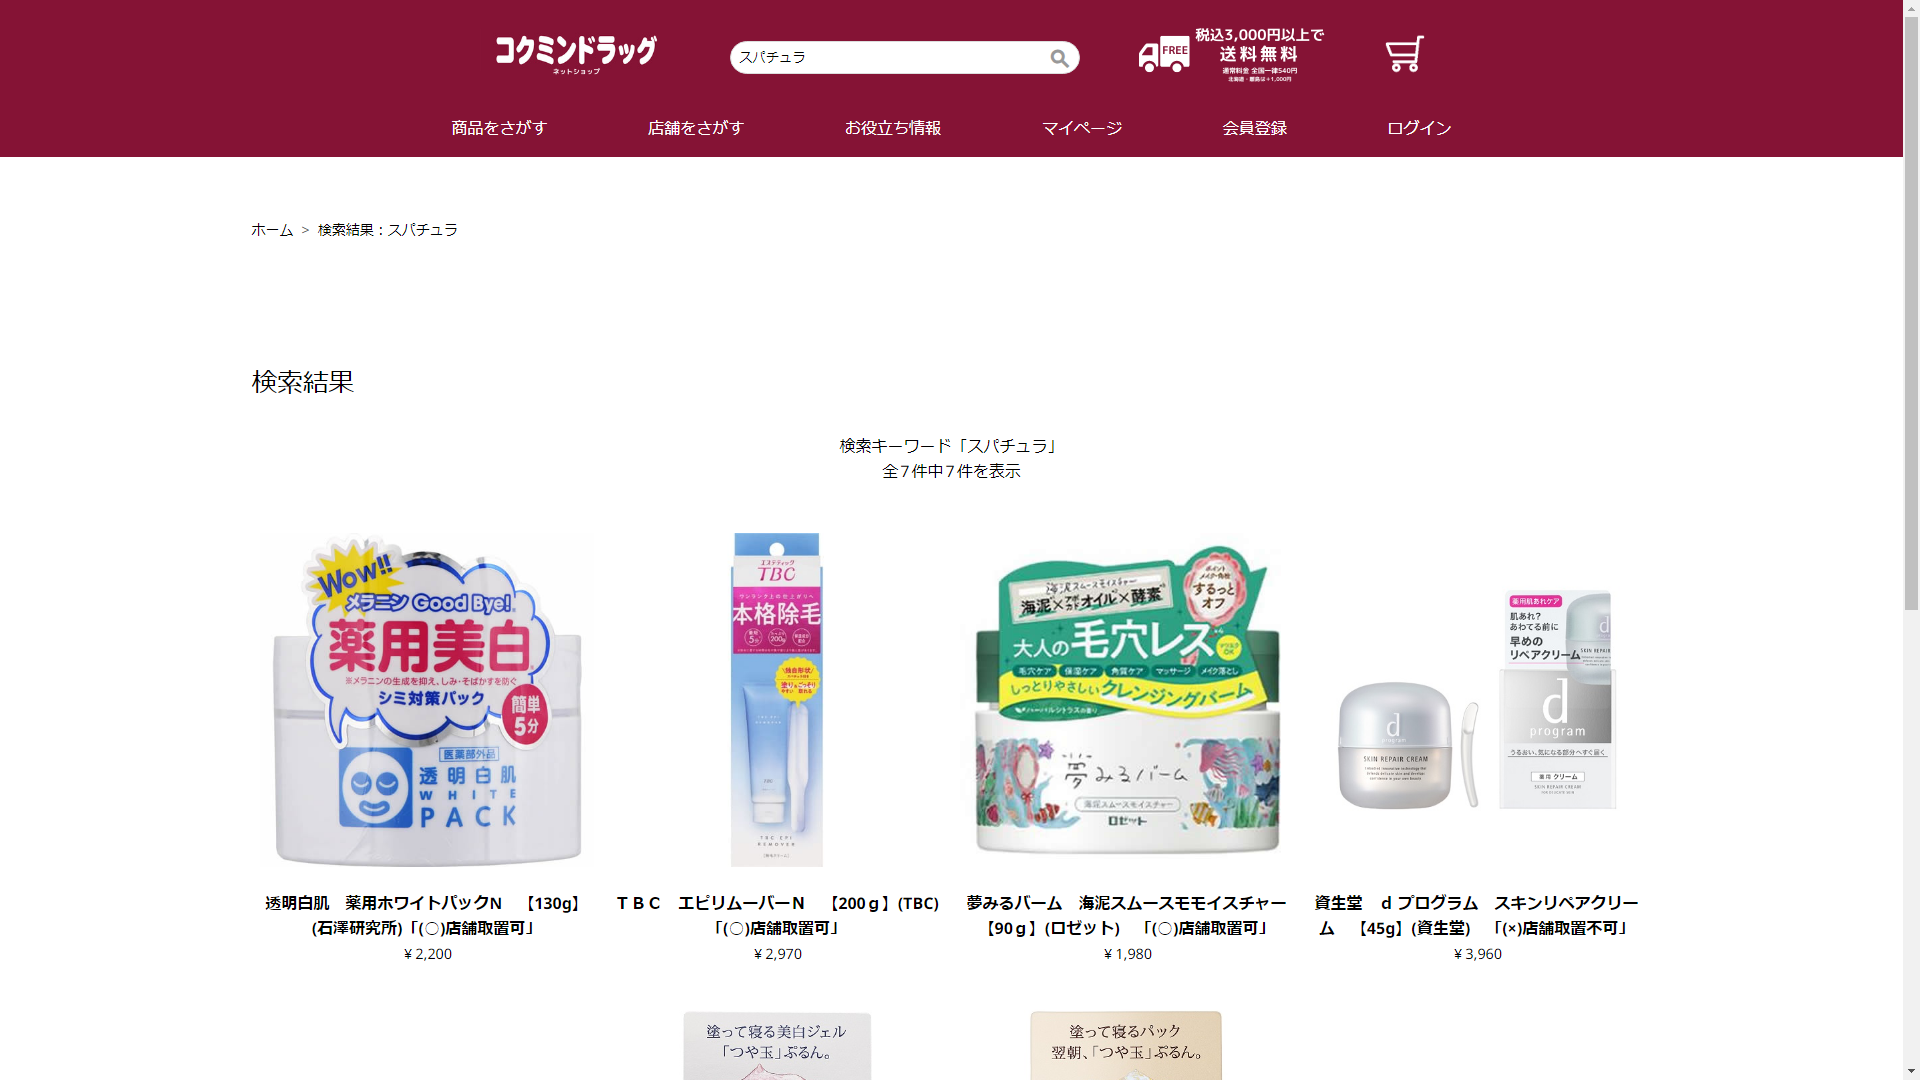Click the ホーム breadcrumb link

coord(272,230)
